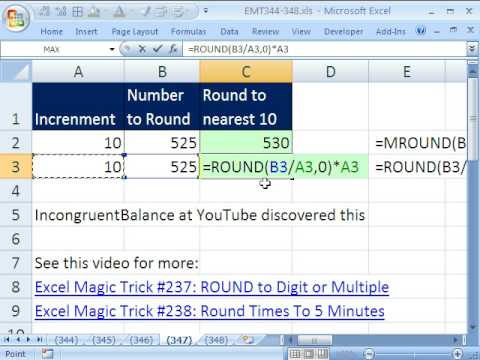Click the horizontal scrollbar right arrow

(x=455, y=340)
